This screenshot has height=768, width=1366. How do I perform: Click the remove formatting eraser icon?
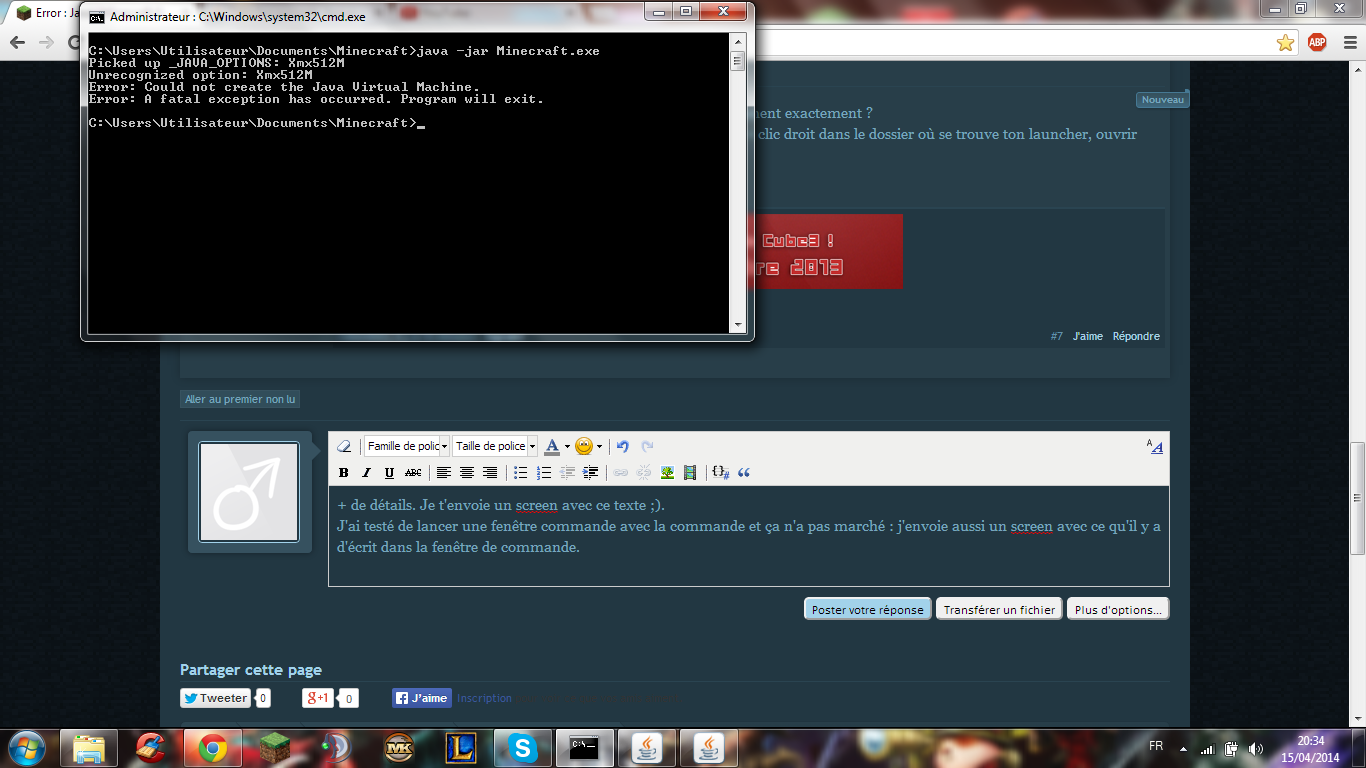pyautogui.click(x=344, y=447)
